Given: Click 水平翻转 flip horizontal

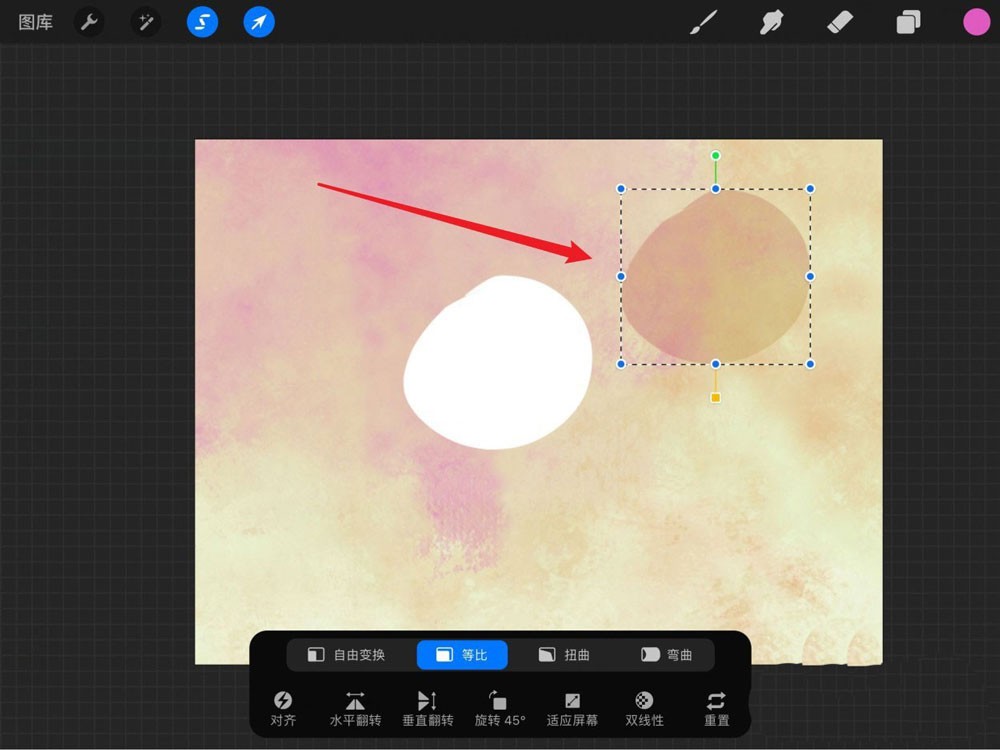Looking at the screenshot, I should coord(355,709).
